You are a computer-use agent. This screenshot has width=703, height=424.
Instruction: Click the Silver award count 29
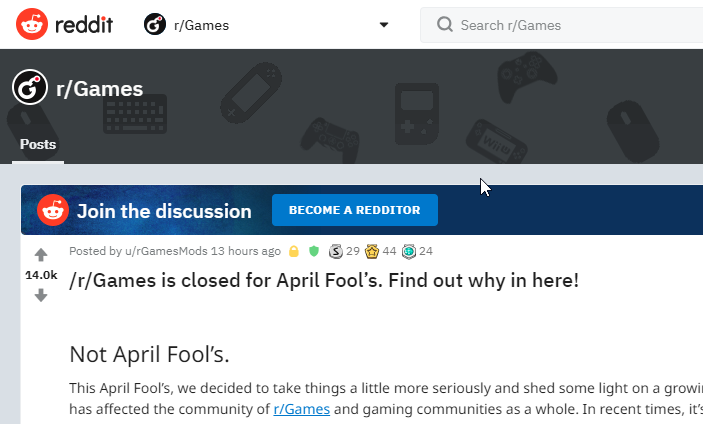click(353, 251)
